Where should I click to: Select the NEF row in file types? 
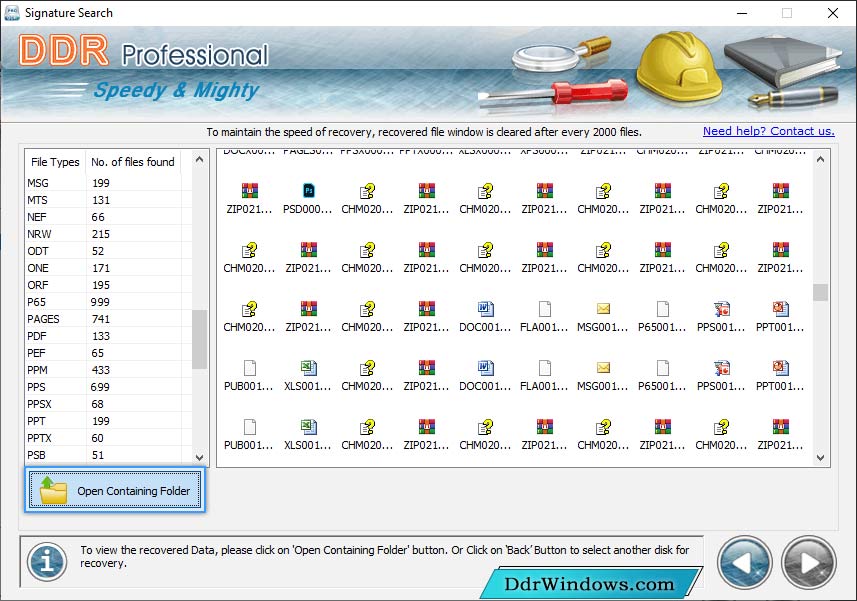(108, 217)
